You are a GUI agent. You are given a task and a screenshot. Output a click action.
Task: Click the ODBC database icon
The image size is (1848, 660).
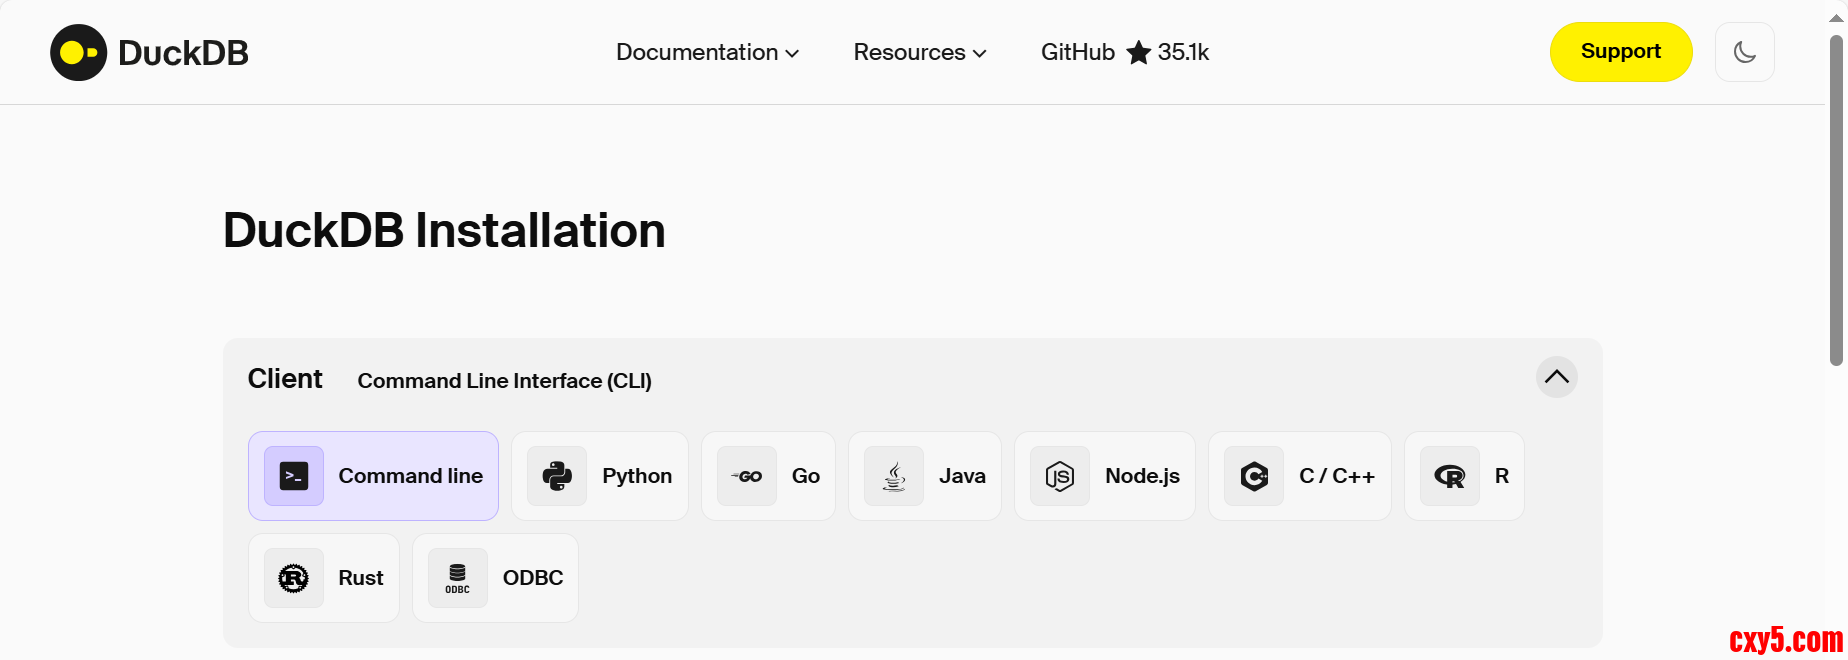click(458, 578)
